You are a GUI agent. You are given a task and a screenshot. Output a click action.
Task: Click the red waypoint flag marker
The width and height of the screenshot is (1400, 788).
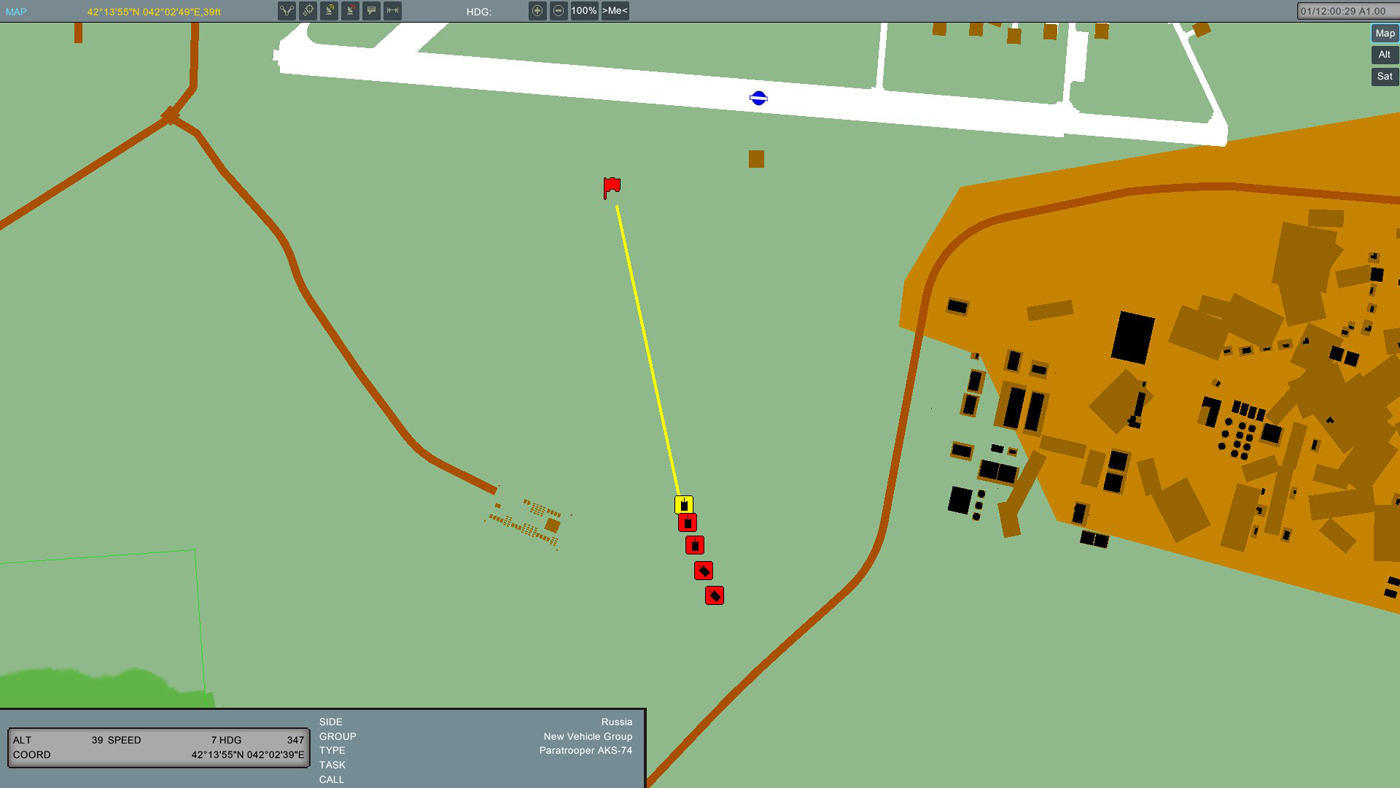pos(612,187)
